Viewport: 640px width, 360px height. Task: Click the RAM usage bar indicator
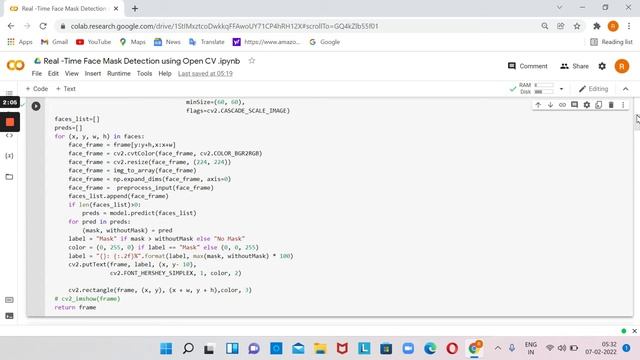pyautogui.click(x=544, y=85)
